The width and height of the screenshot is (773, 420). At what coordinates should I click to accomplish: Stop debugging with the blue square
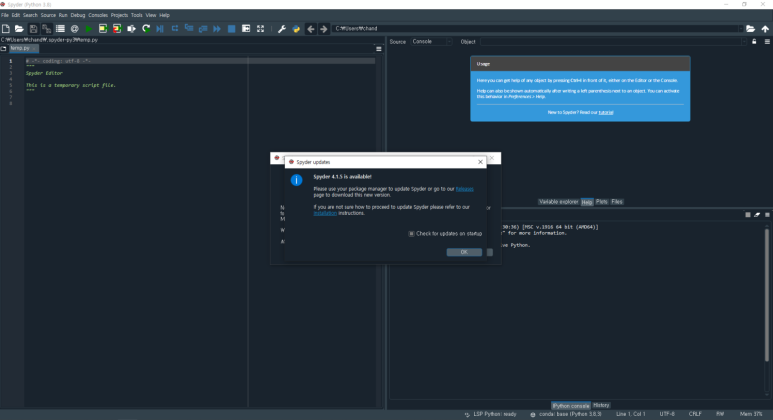(x=231, y=29)
